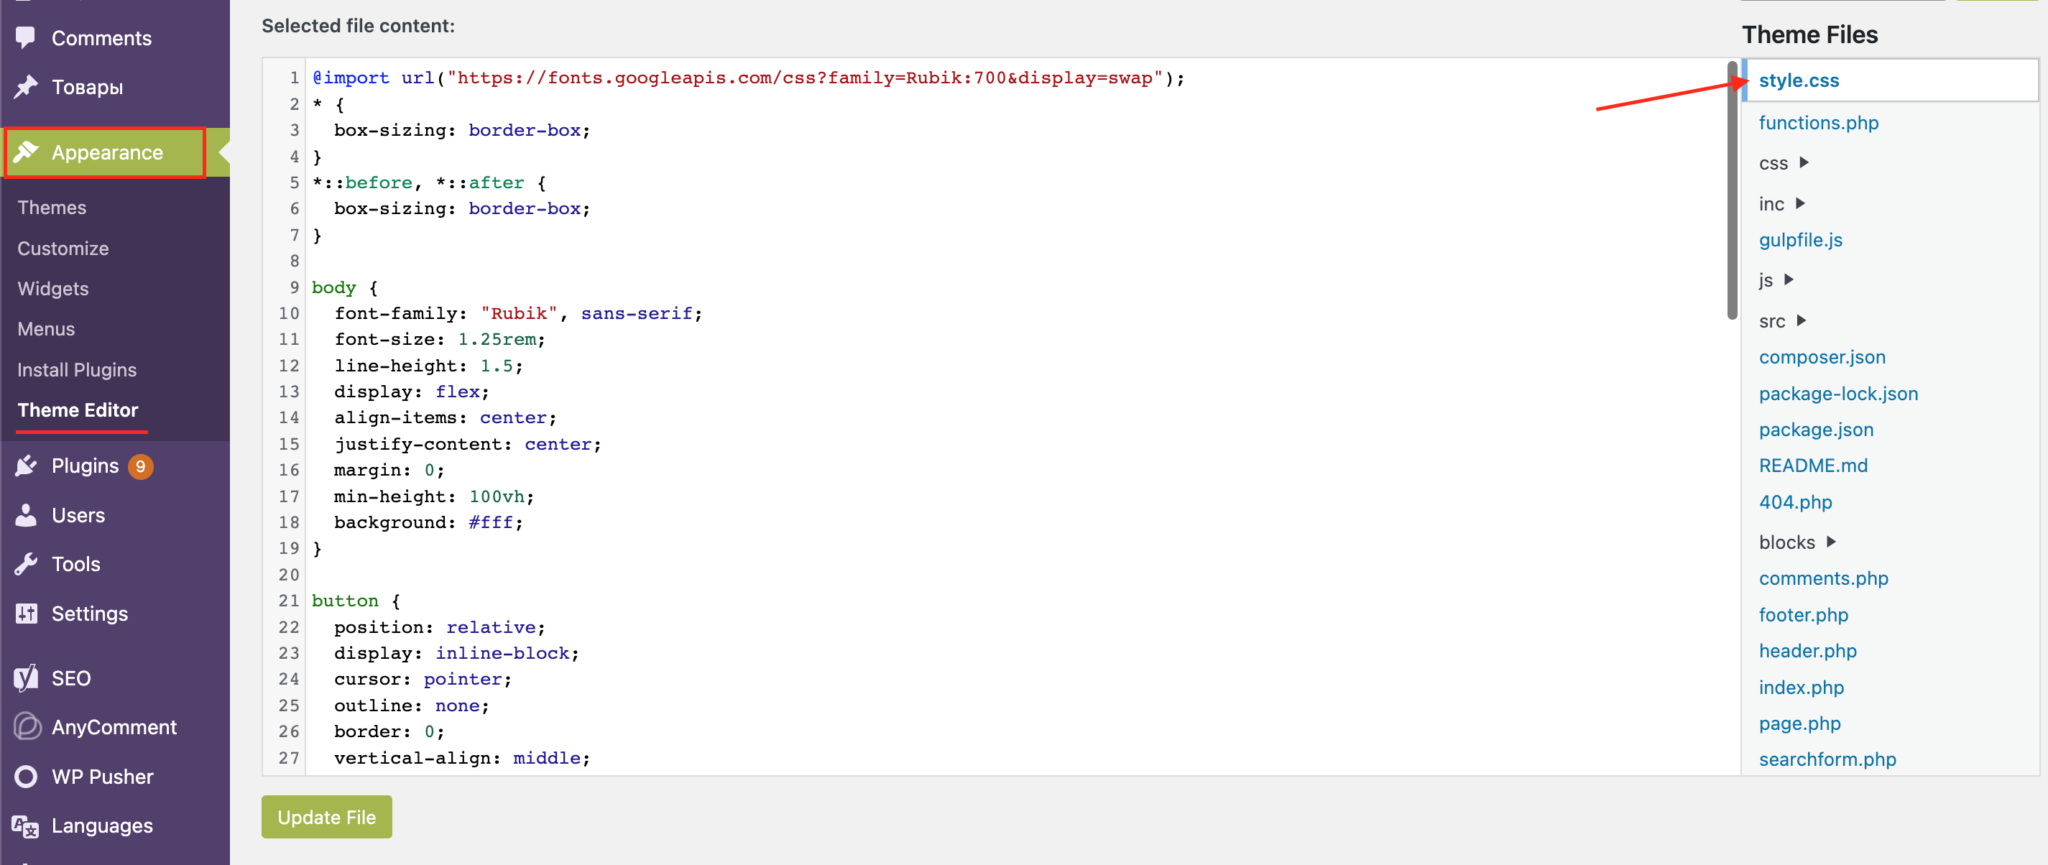Open functions.php from Theme Files
Viewport: 2048px width, 865px height.
[1818, 122]
